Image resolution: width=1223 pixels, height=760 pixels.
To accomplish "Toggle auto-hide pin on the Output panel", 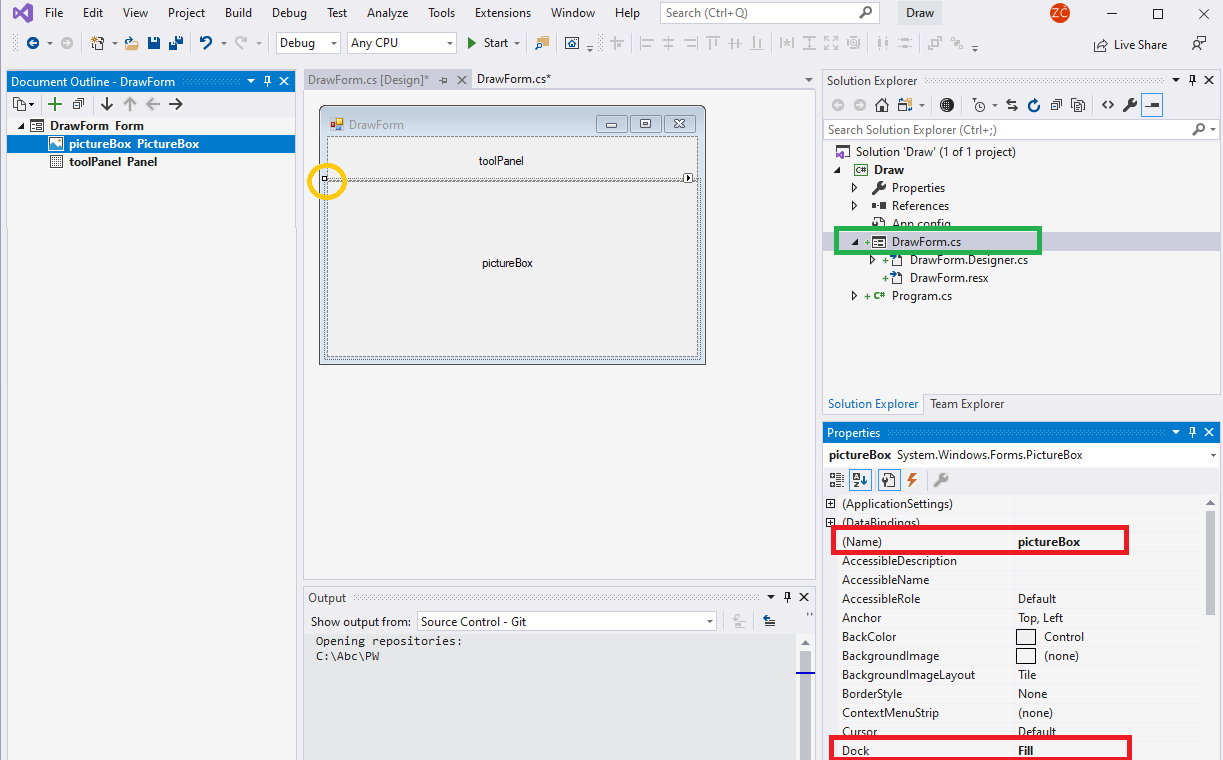I will pyautogui.click(x=786, y=598).
